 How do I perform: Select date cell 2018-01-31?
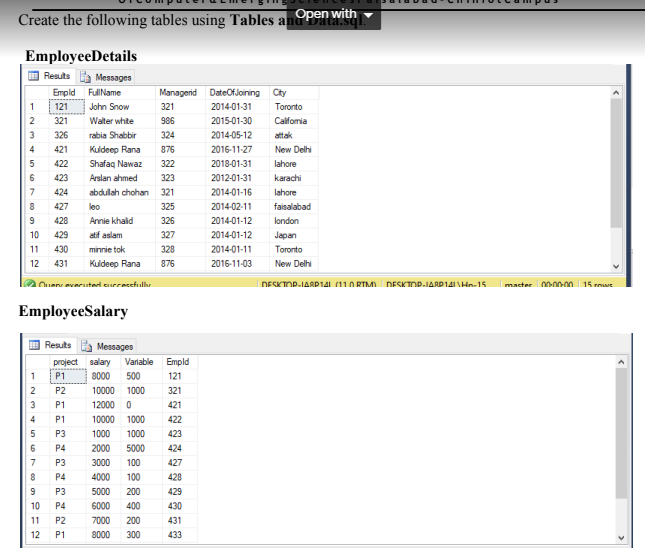(x=237, y=164)
